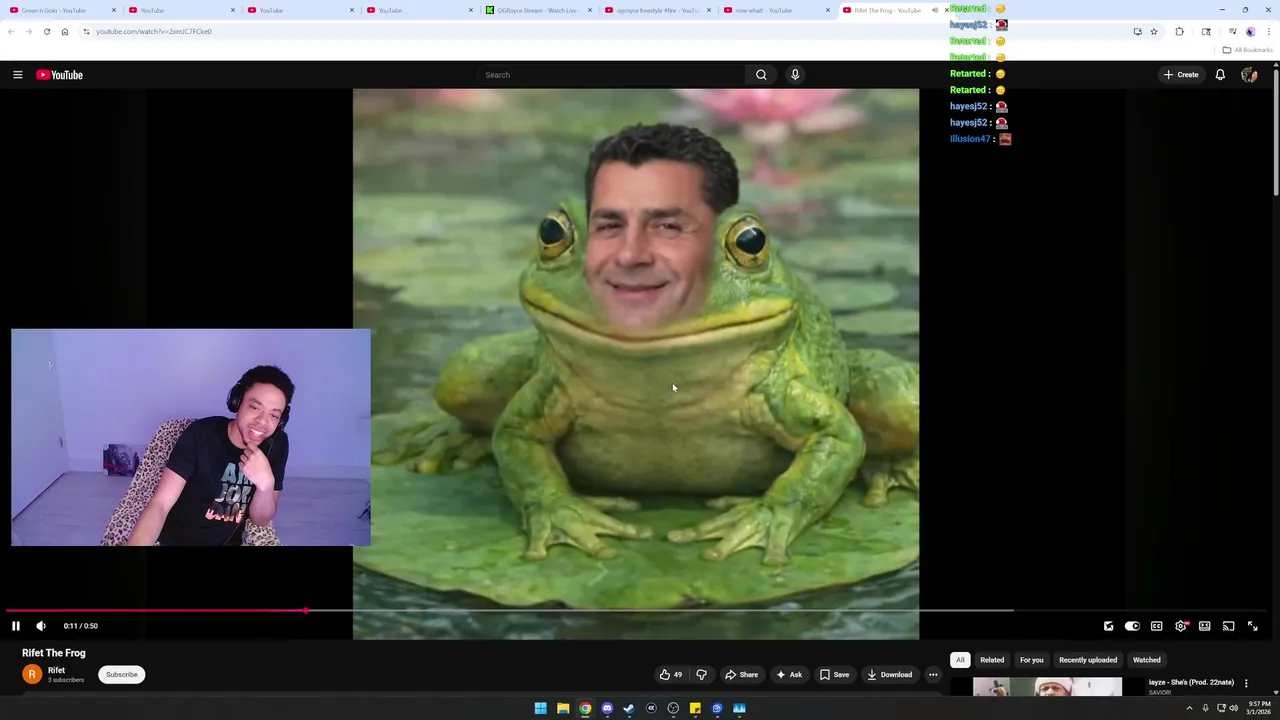Switch to the Green n Goin tab
The image size is (1280, 720).
(x=60, y=10)
